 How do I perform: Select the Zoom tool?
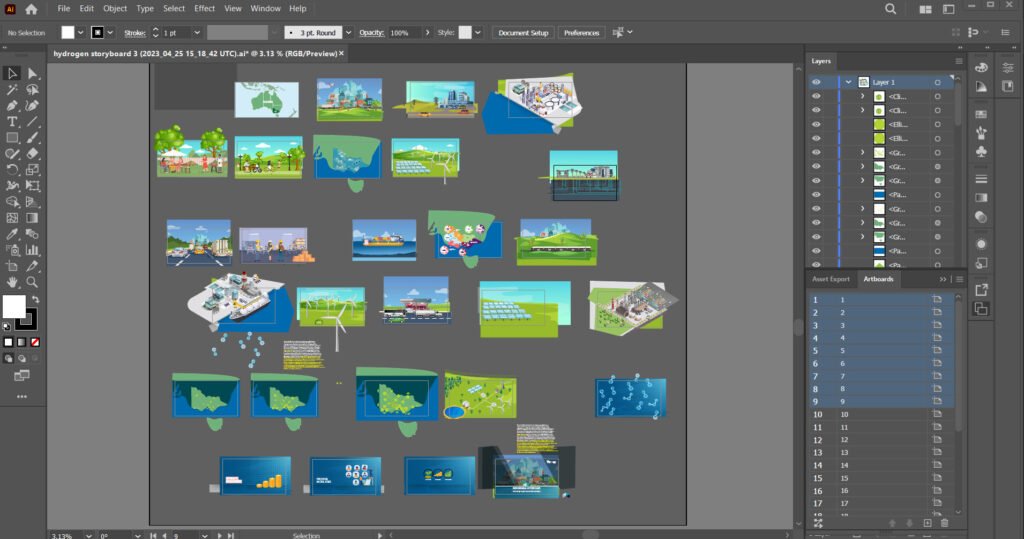click(32, 282)
